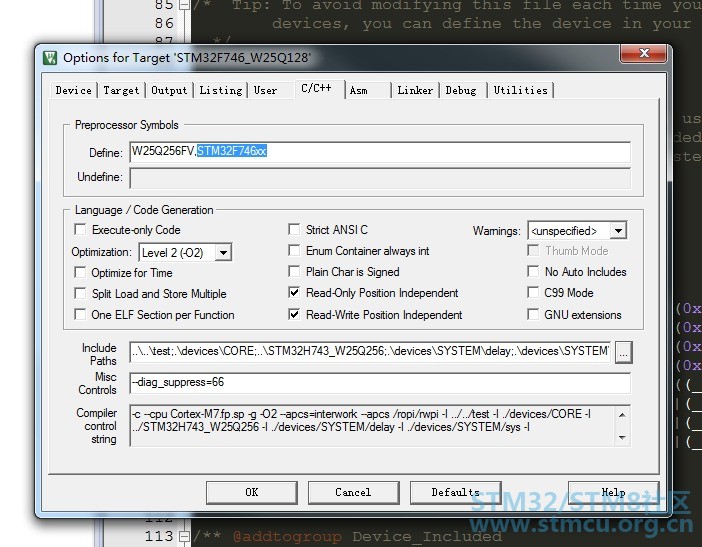The image size is (702, 547).
Task: Enable No Auto Includes
Action: click(x=533, y=271)
